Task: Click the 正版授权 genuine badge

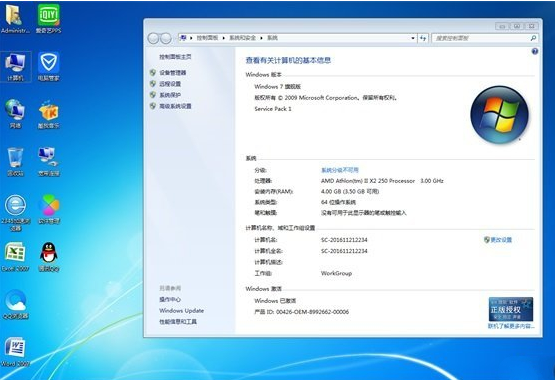Action: 511,309
